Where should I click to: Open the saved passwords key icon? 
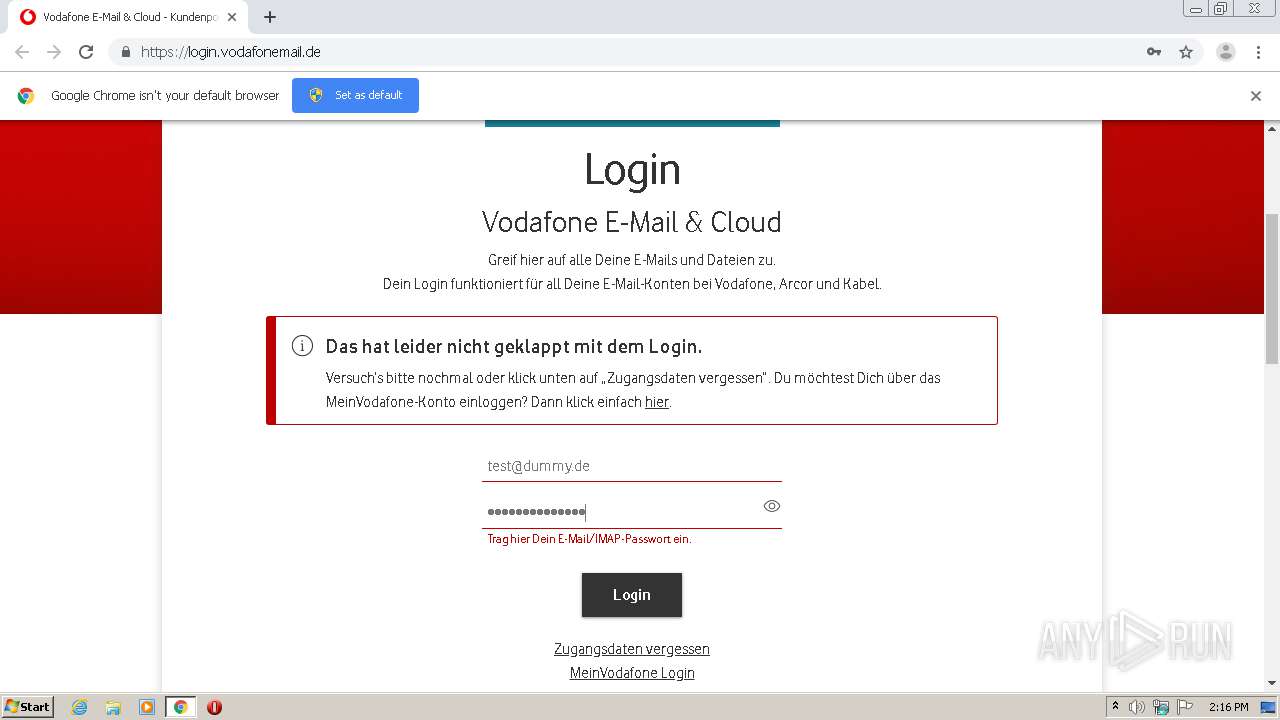pyautogui.click(x=1154, y=52)
